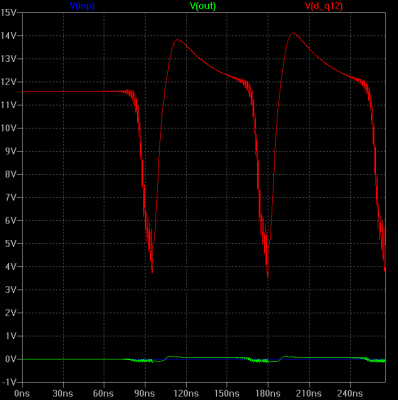Click the 0ns time axis label
The width and height of the screenshot is (398, 400).
[x=22, y=393]
